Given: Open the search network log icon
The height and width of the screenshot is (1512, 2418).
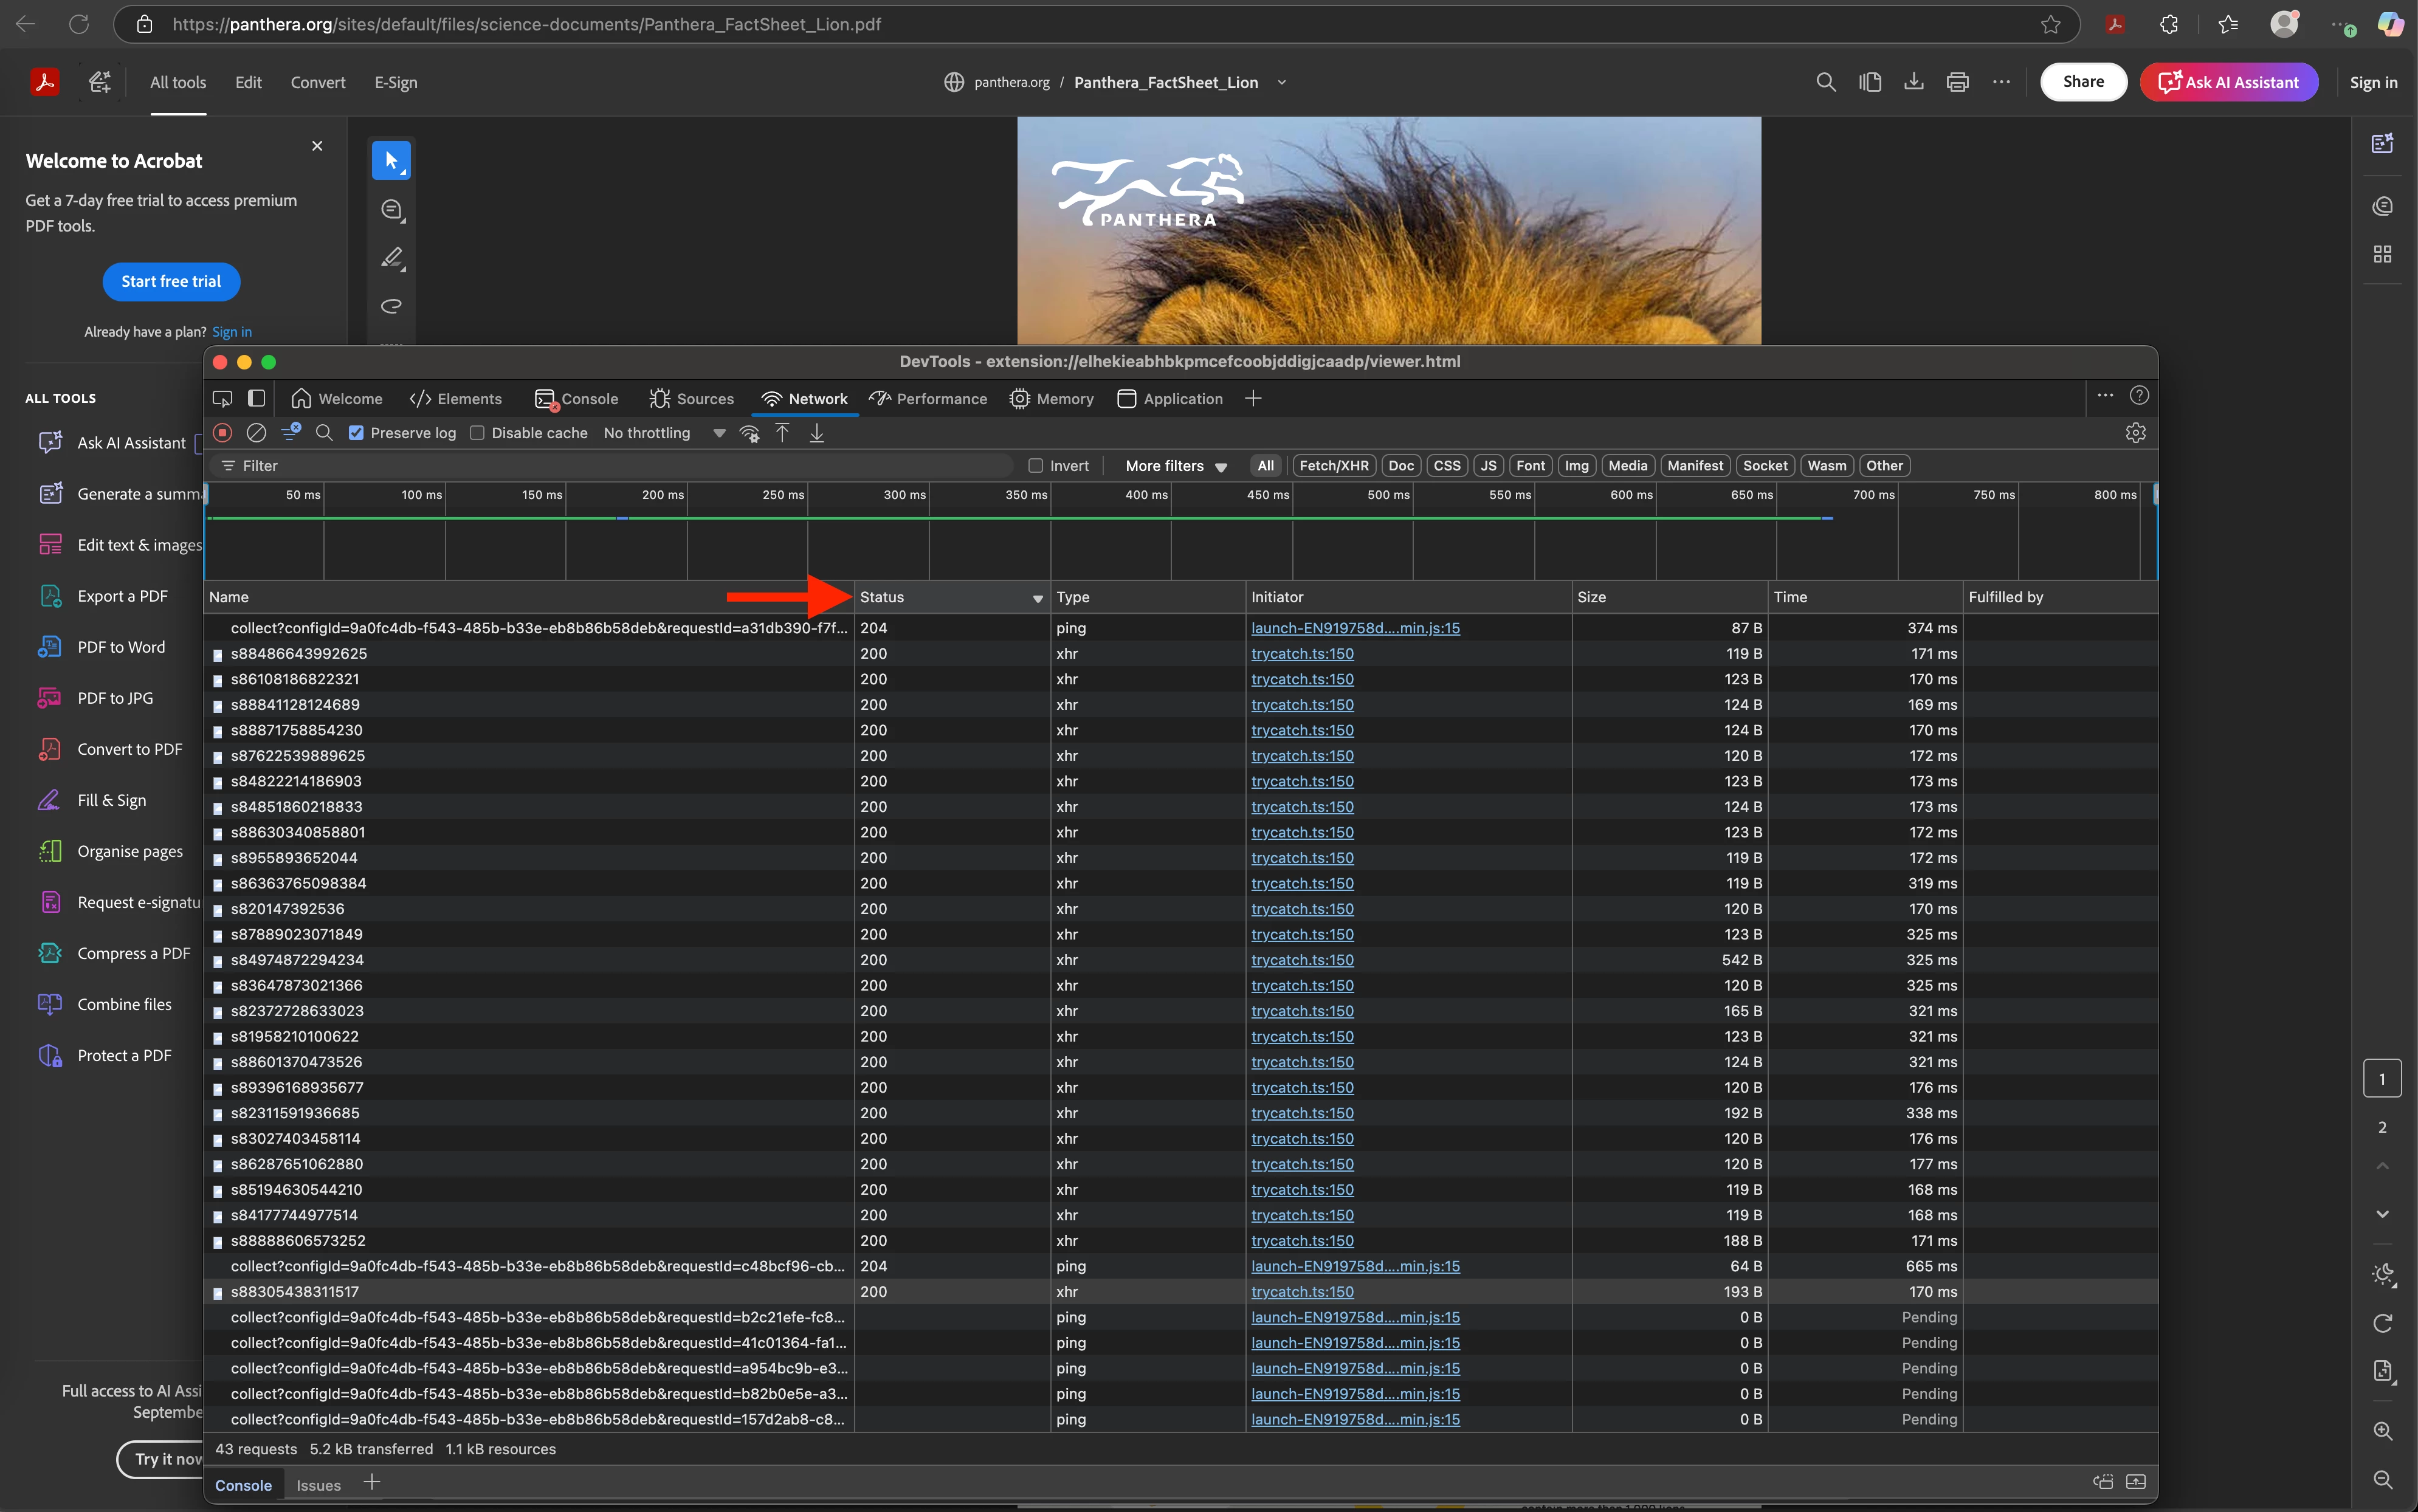Looking at the screenshot, I should coord(324,433).
